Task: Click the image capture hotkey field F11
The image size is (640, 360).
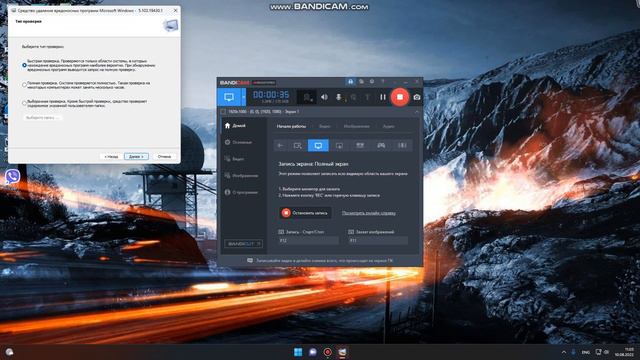Action: tap(378, 241)
